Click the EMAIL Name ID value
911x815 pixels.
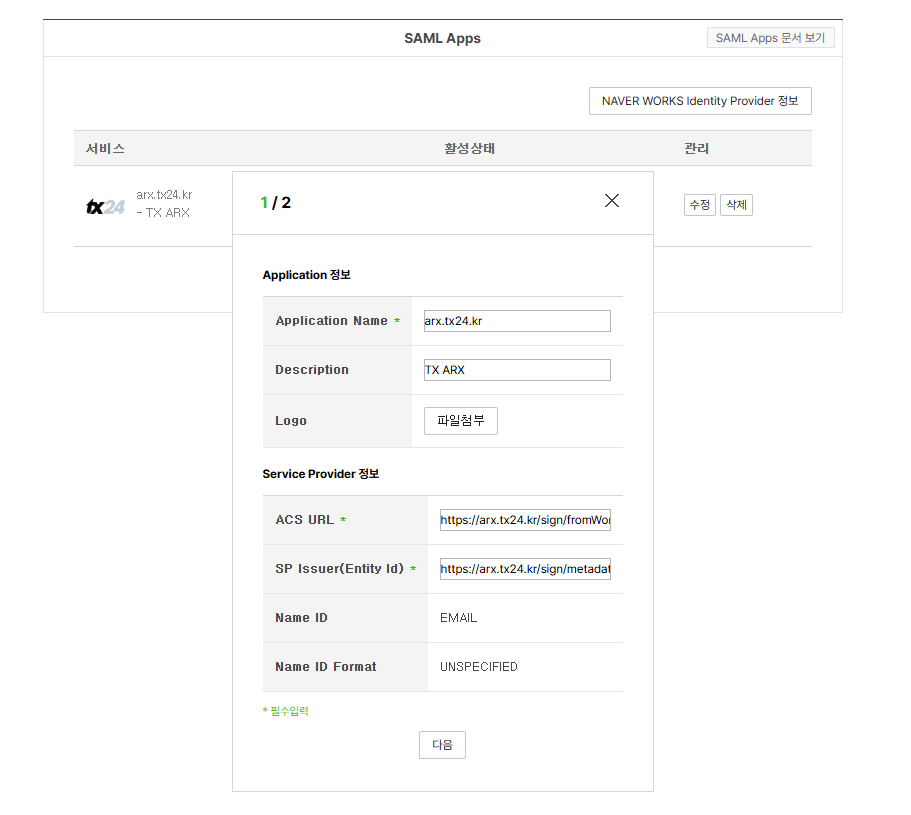458,618
